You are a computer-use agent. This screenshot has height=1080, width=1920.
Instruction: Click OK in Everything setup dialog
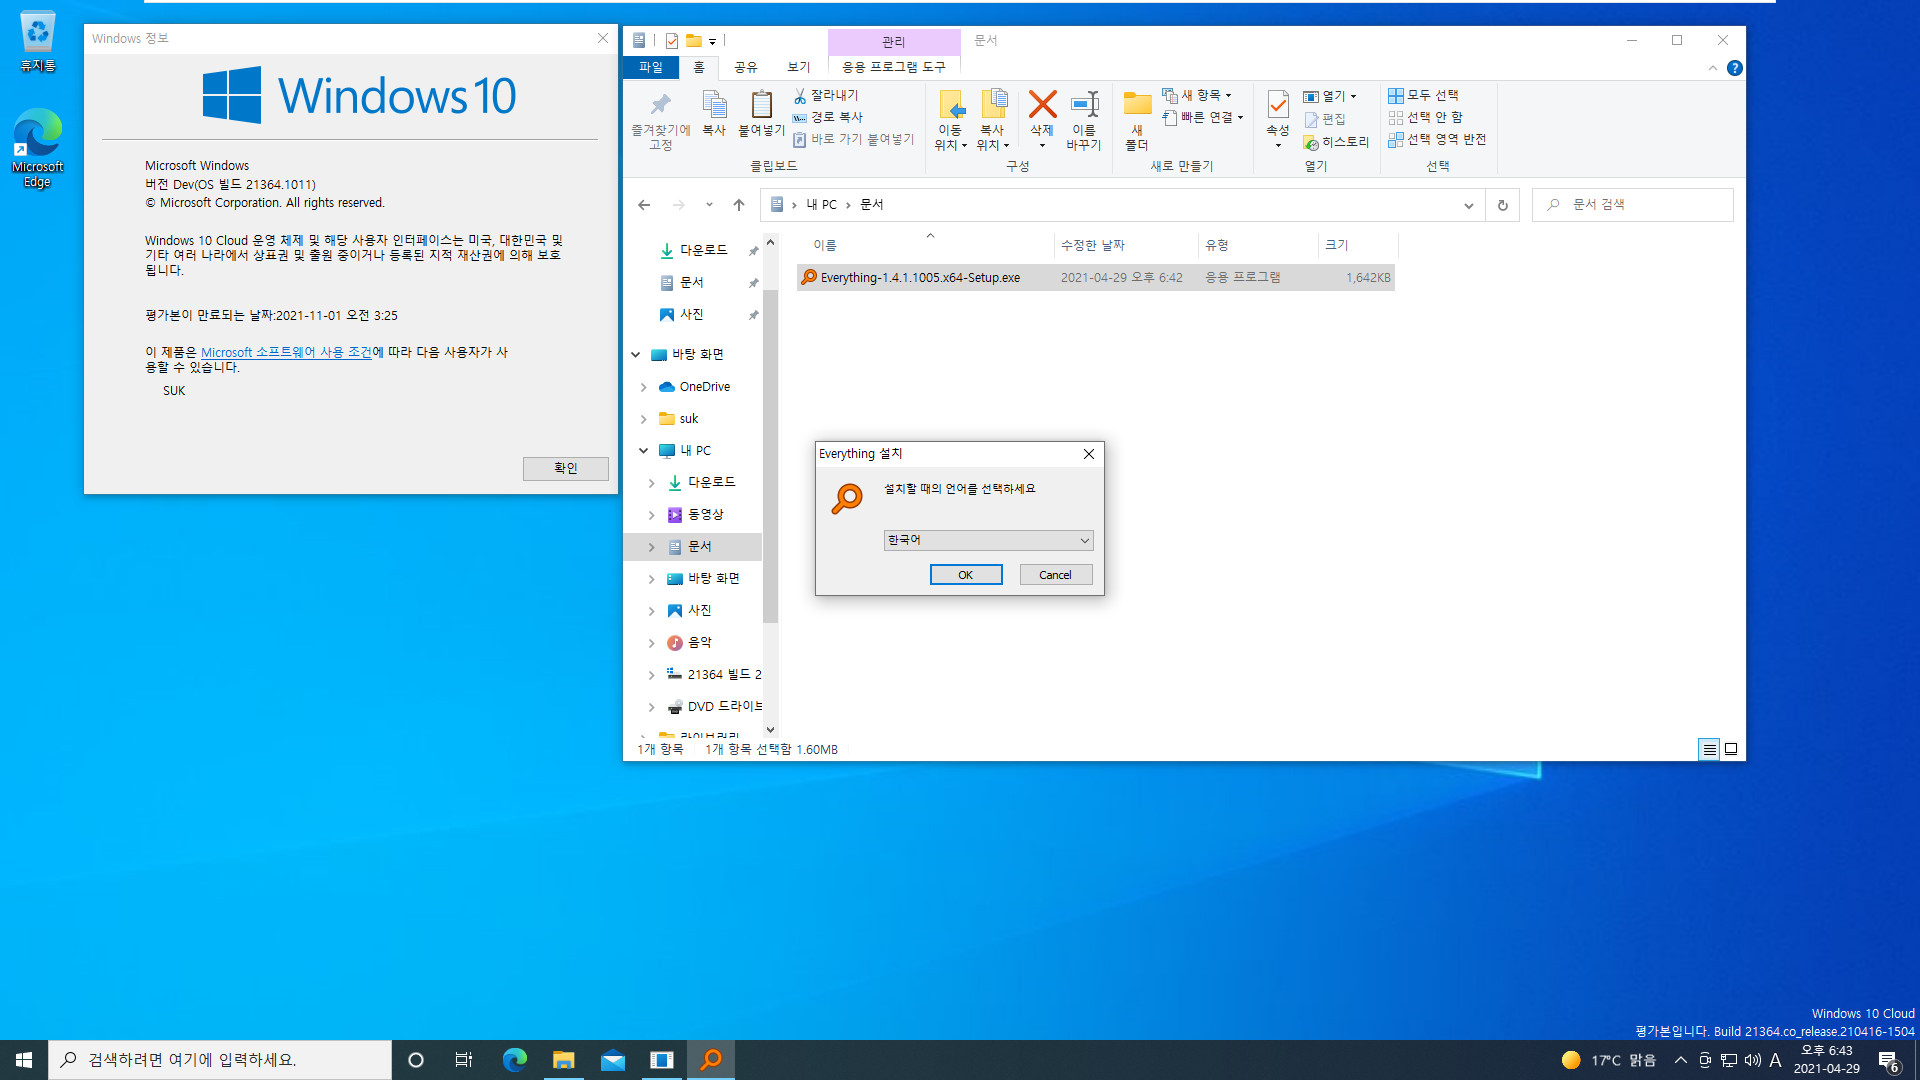(x=966, y=575)
